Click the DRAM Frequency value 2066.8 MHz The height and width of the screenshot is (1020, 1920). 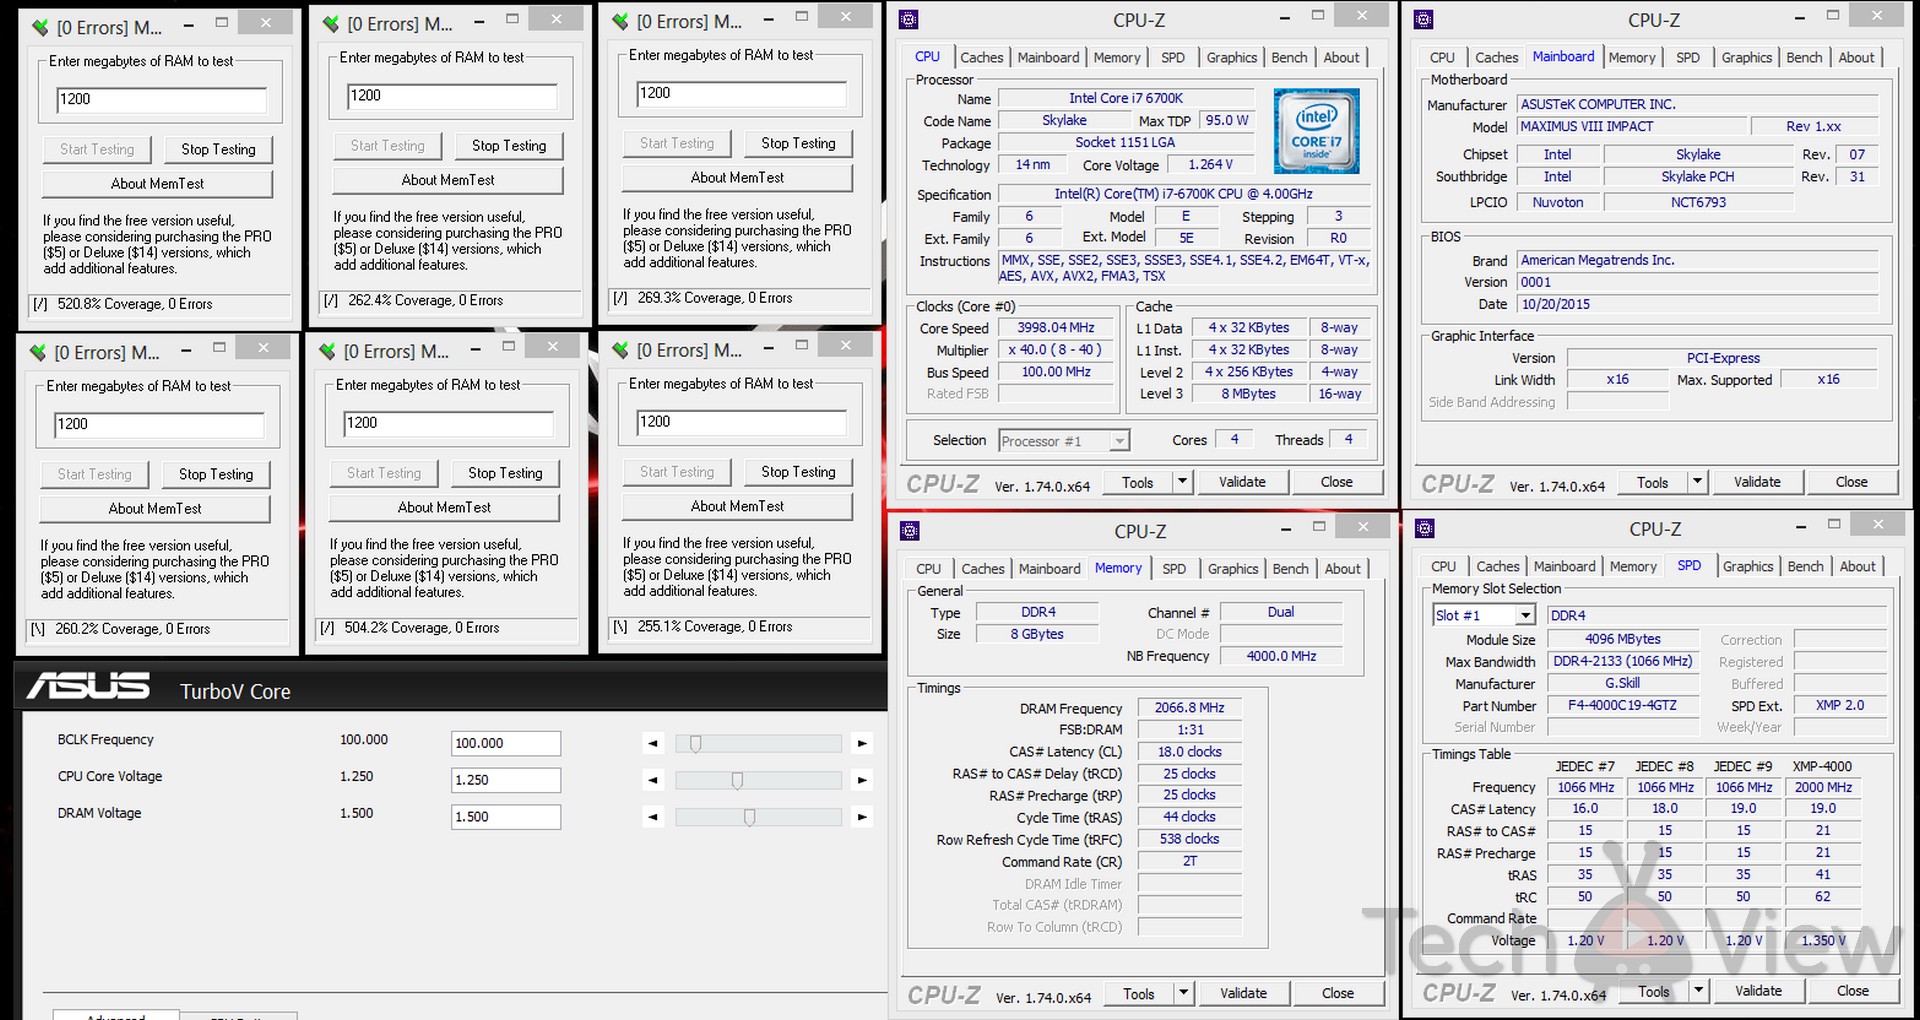[x=1189, y=708]
